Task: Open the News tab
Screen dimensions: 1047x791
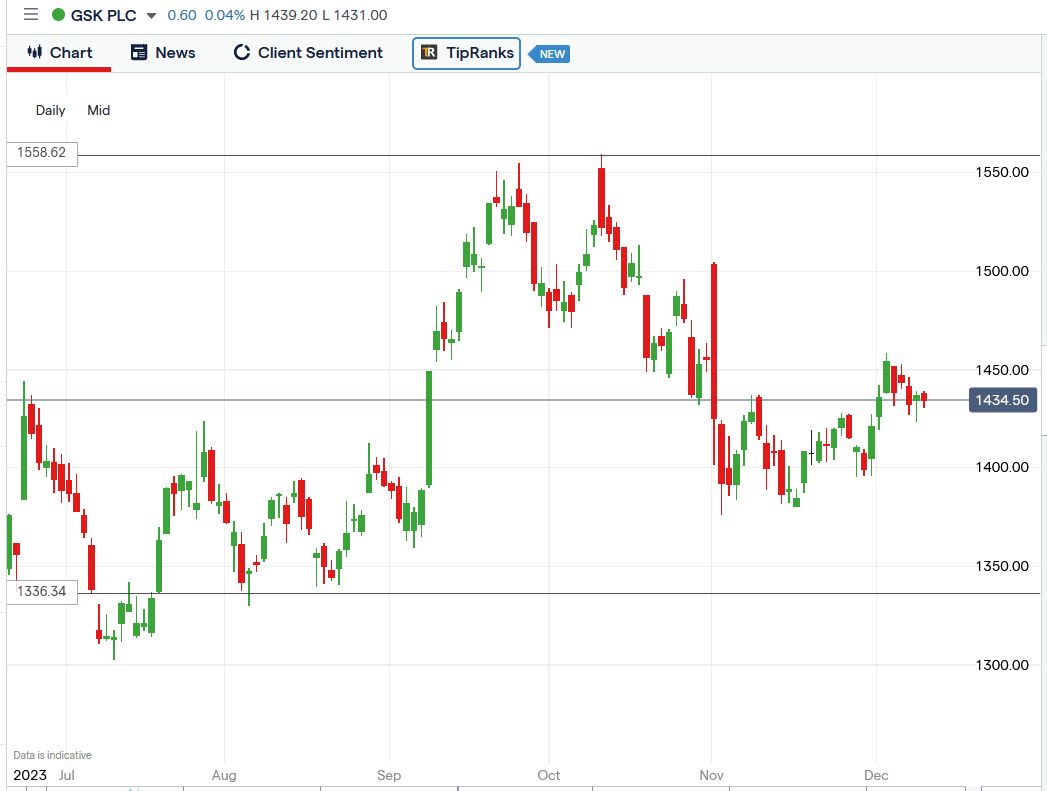Action: click(x=163, y=53)
